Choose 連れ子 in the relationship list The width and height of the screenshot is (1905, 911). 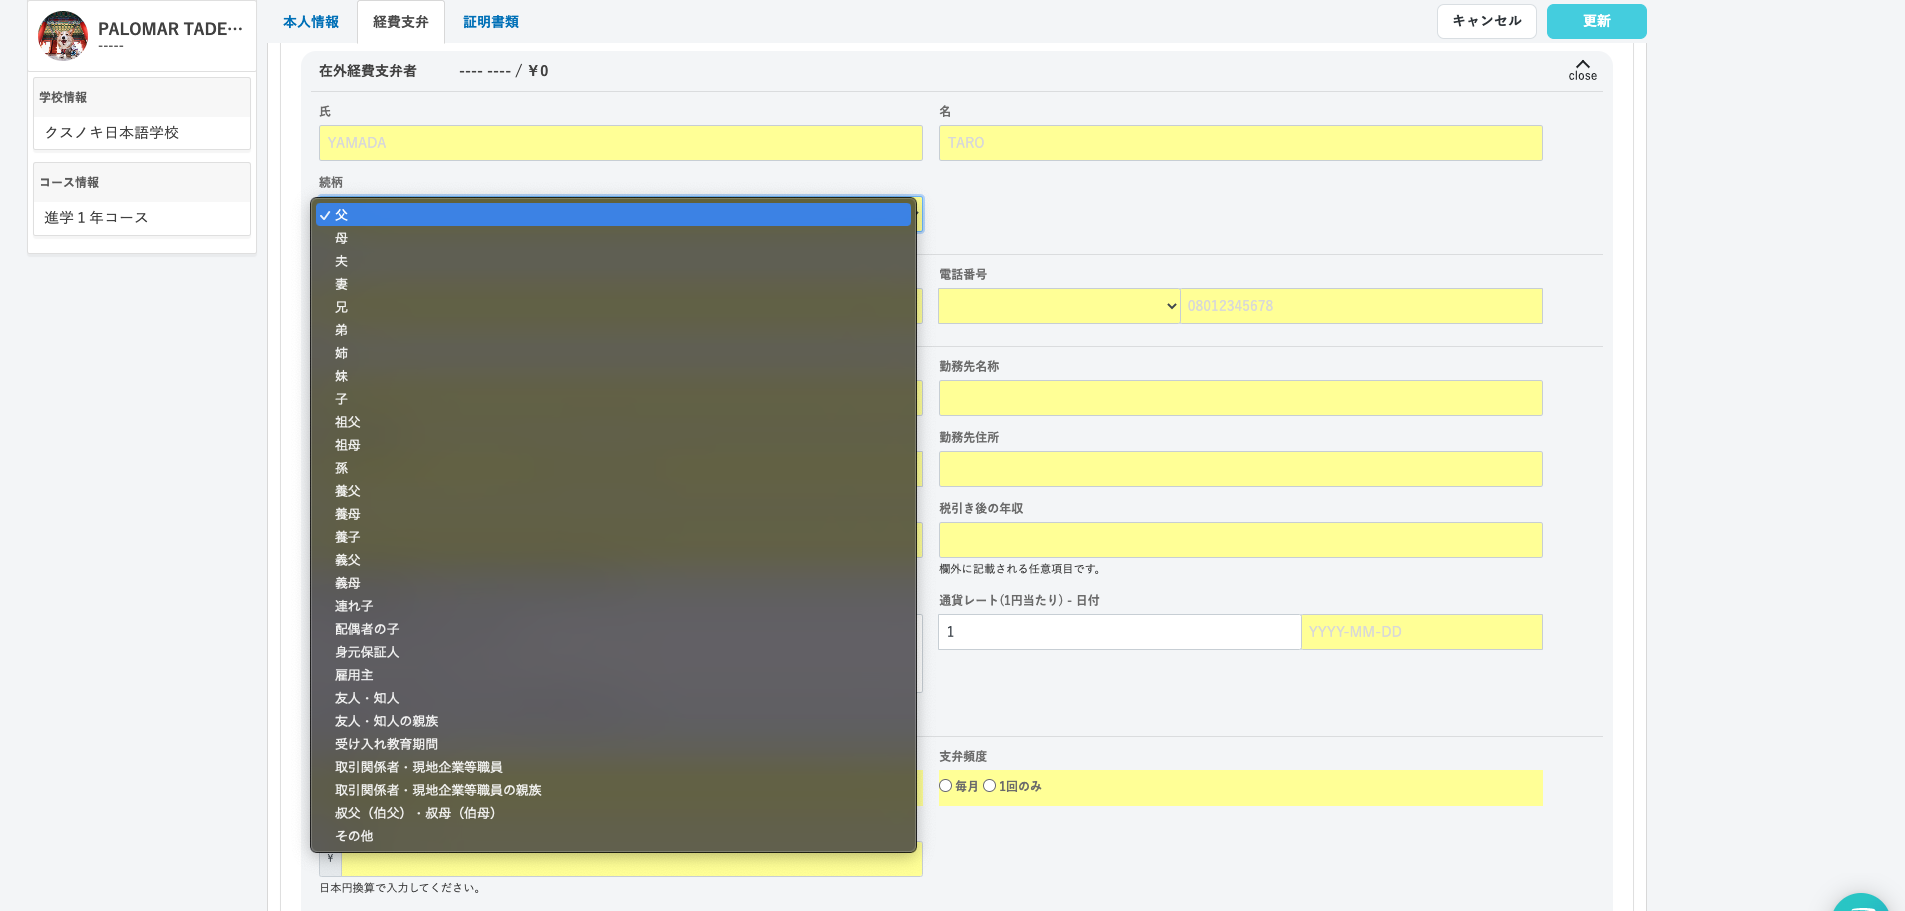click(613, 606)
